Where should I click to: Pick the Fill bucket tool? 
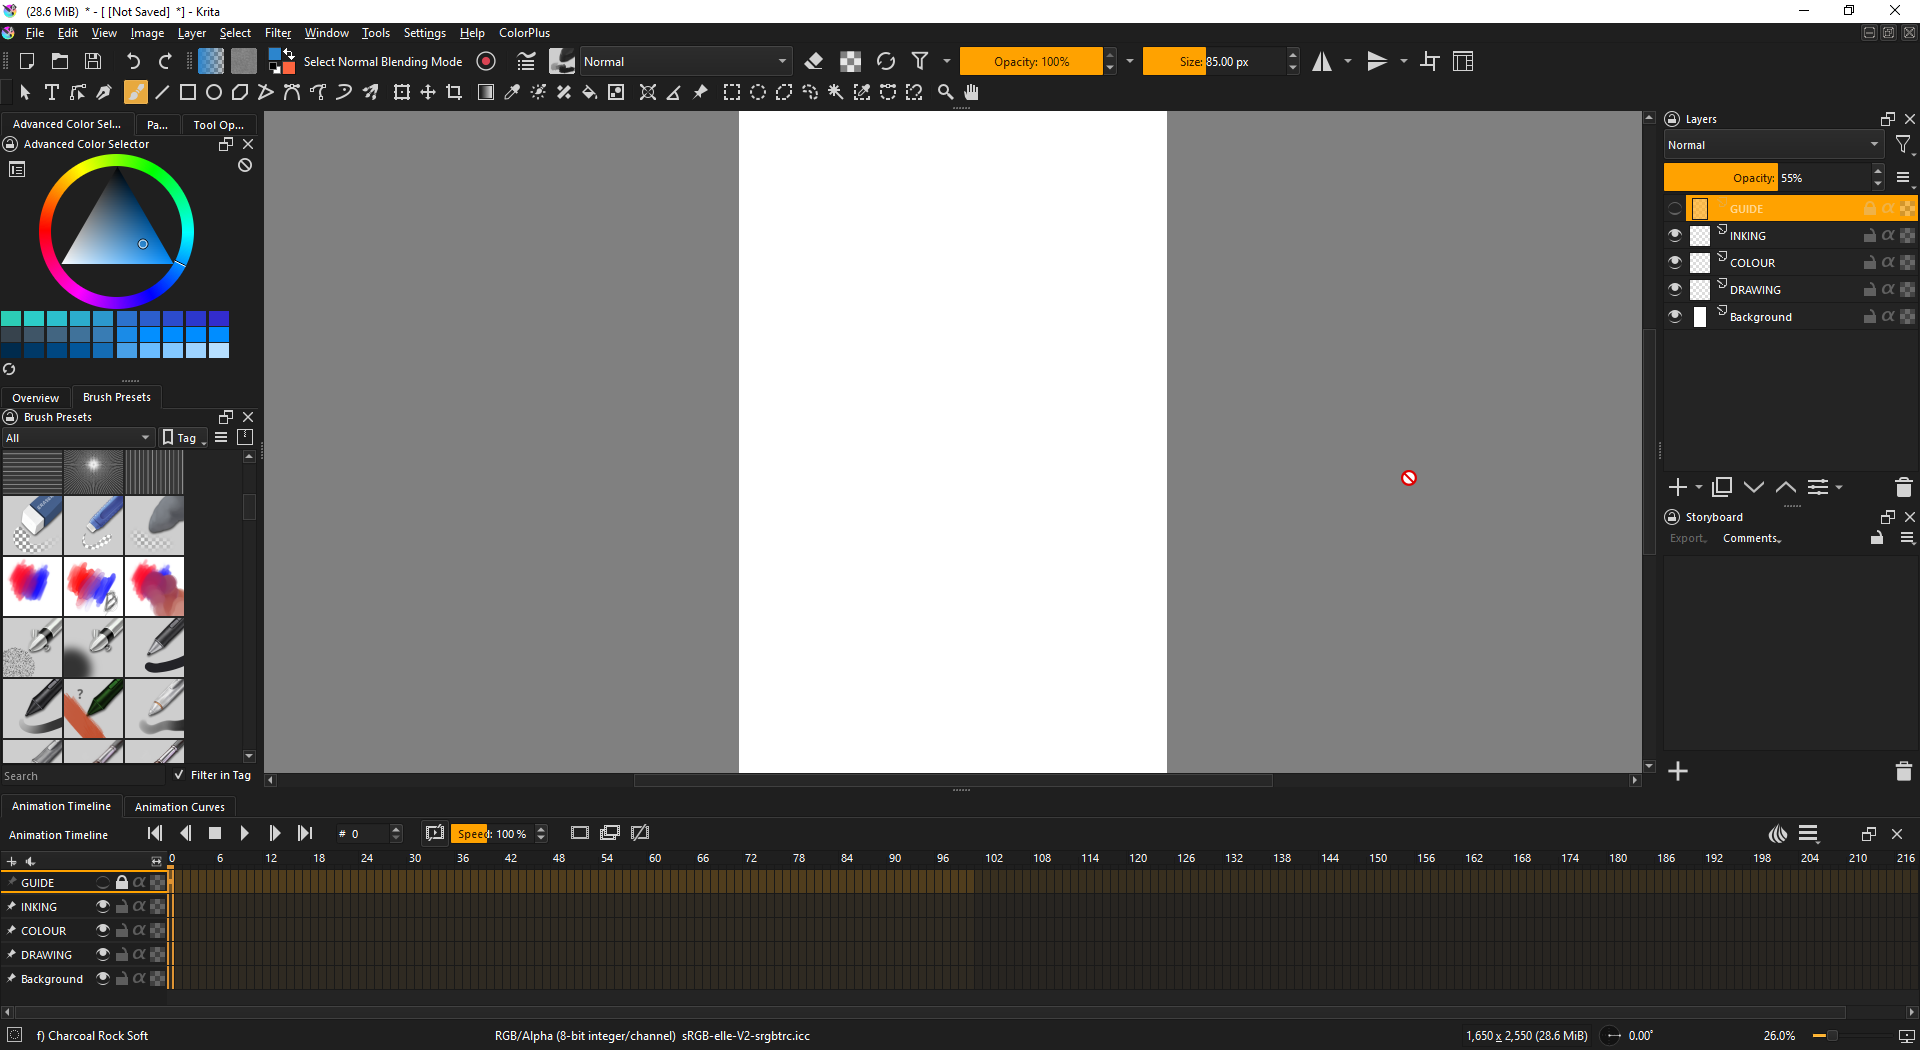(x=590, y=92)
